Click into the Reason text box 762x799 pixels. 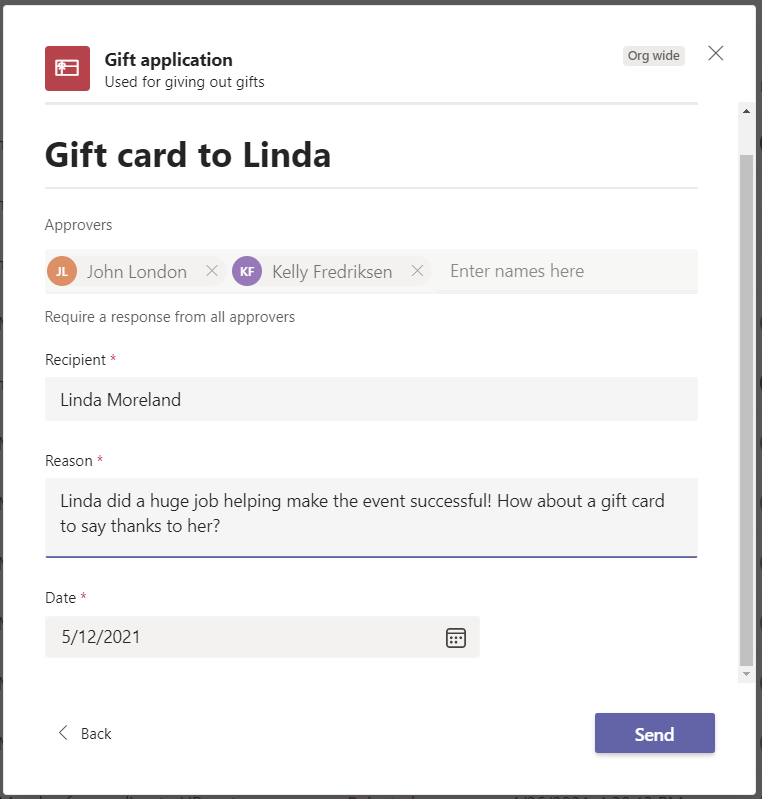[x=371, y=516]
